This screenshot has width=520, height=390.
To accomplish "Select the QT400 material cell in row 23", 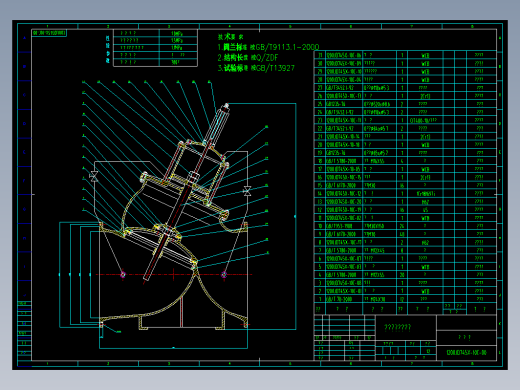I will (425, 120).
